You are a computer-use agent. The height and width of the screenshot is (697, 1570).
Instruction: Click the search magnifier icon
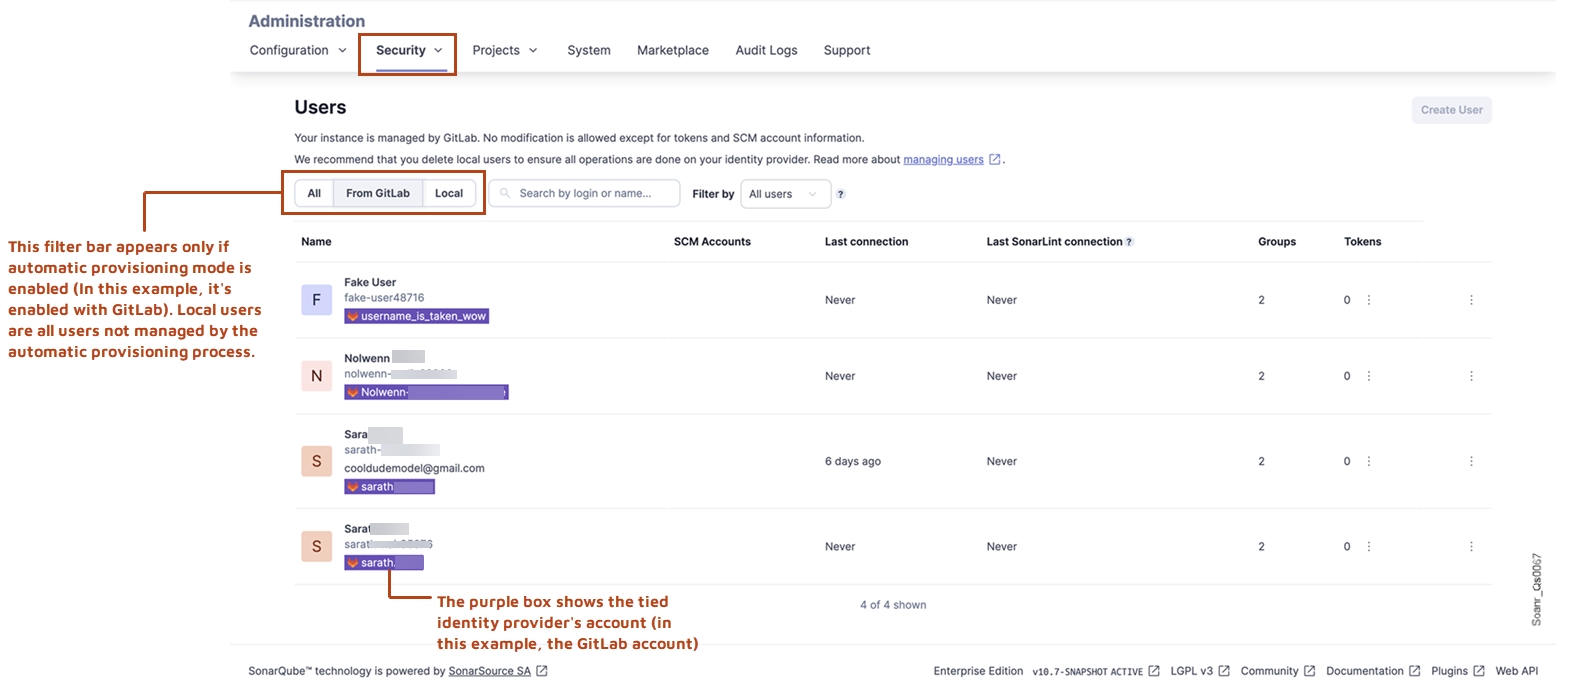point(506,194)
